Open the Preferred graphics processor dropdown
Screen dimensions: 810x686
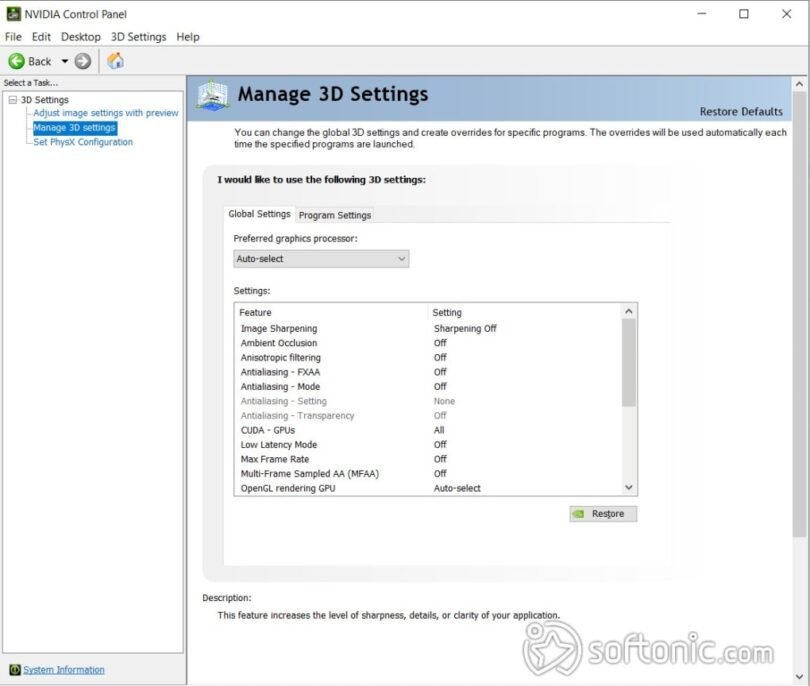click(320, 258)
